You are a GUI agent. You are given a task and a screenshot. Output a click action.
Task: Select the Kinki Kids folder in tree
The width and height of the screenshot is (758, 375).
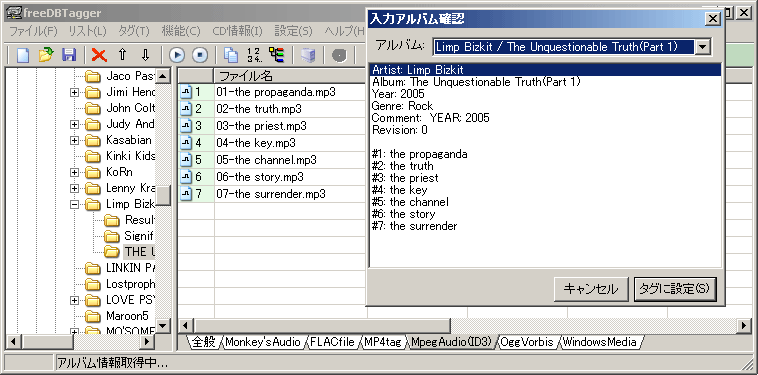(x=131, y=156)
